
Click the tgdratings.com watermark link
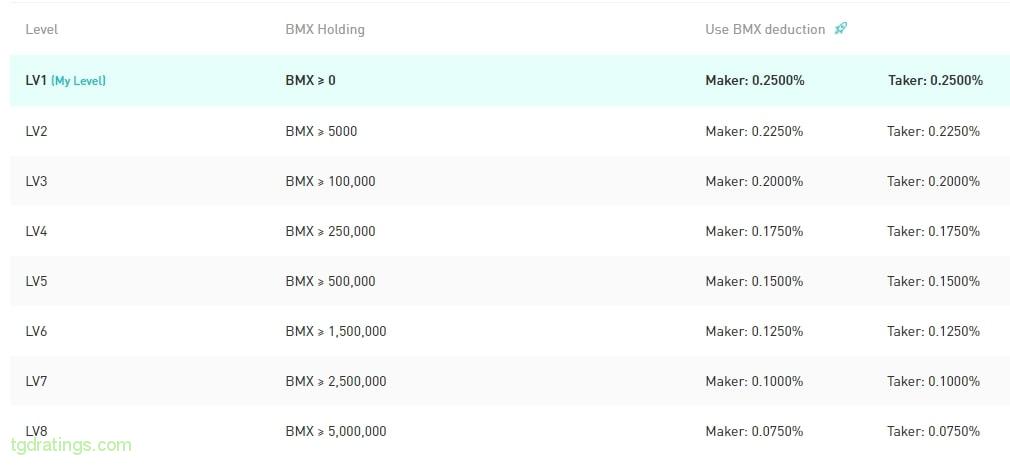[x=71, y=445]
